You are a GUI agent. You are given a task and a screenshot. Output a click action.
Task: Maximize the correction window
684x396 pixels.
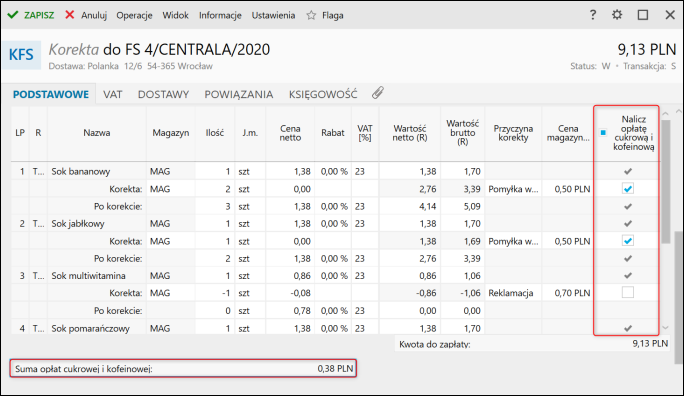[x=643, y=15]
